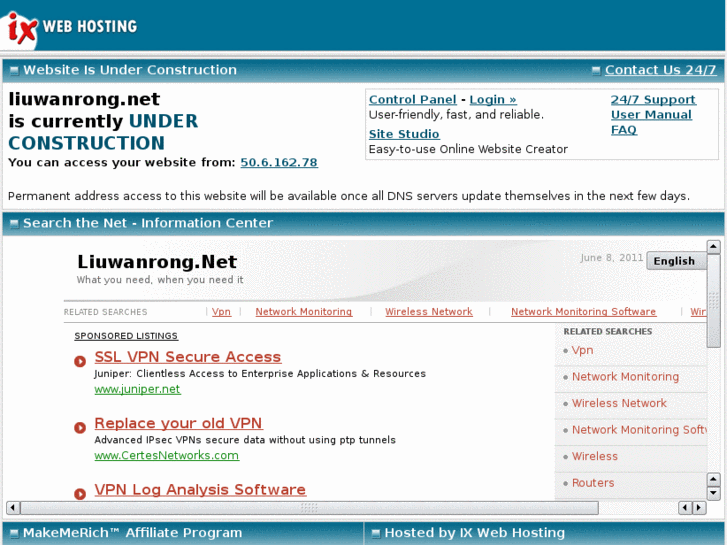Open the FAQ link
This screenshot has height=545, width=727.
click(624, 130)
